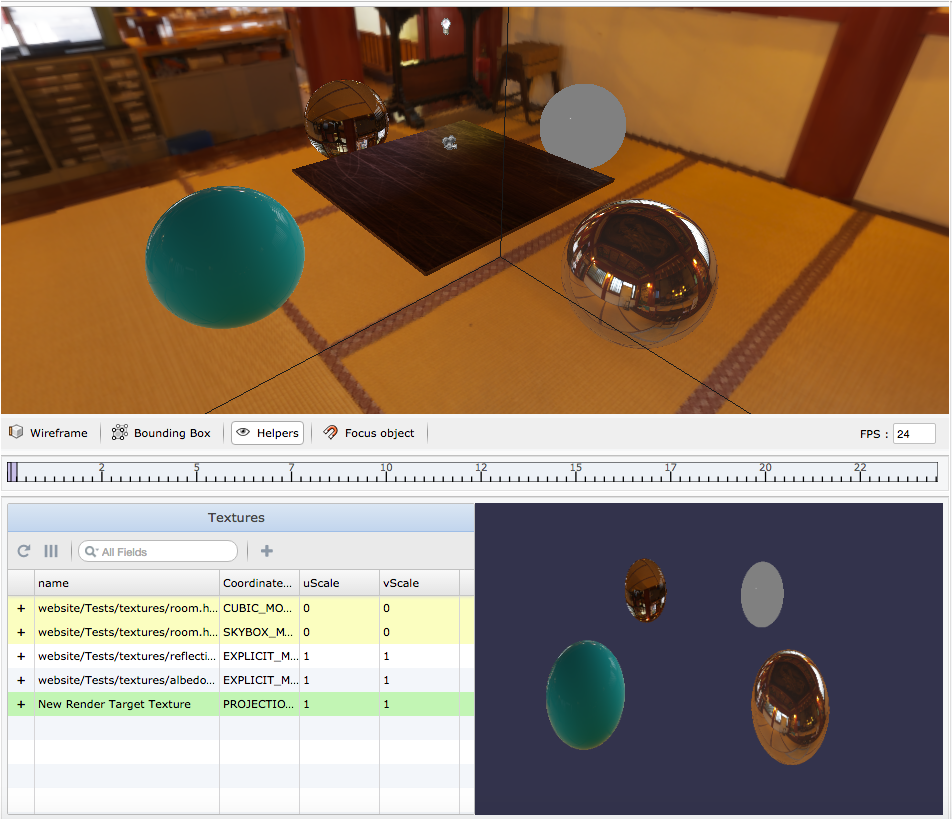Click the timeline playhead at the ruler start
The image size is (952, 819).
click(x=12, y=471)
